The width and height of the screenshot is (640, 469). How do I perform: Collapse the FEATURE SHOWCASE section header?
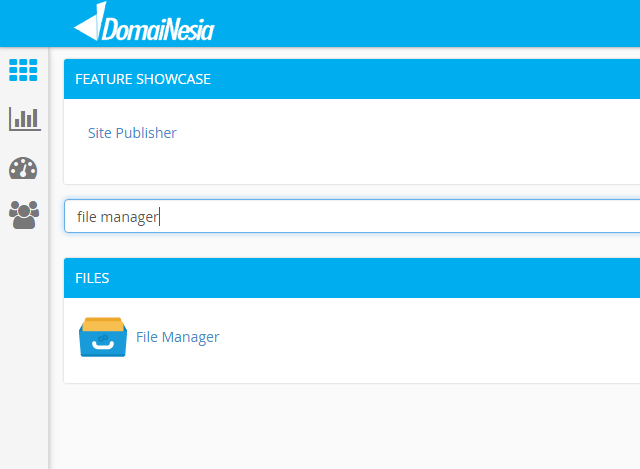point(352,79)
